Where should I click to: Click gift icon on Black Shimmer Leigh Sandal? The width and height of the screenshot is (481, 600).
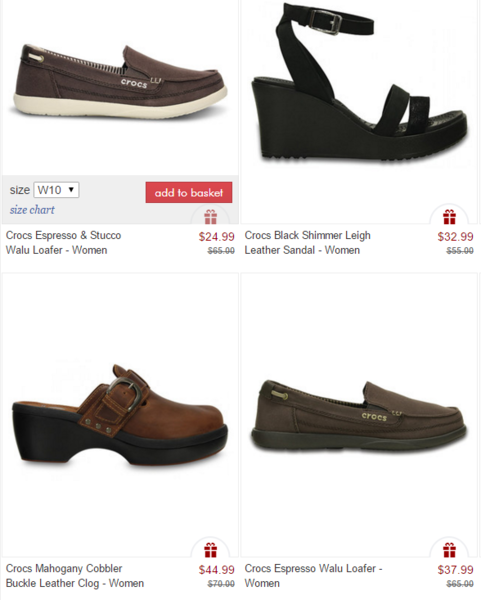point(449,217)
